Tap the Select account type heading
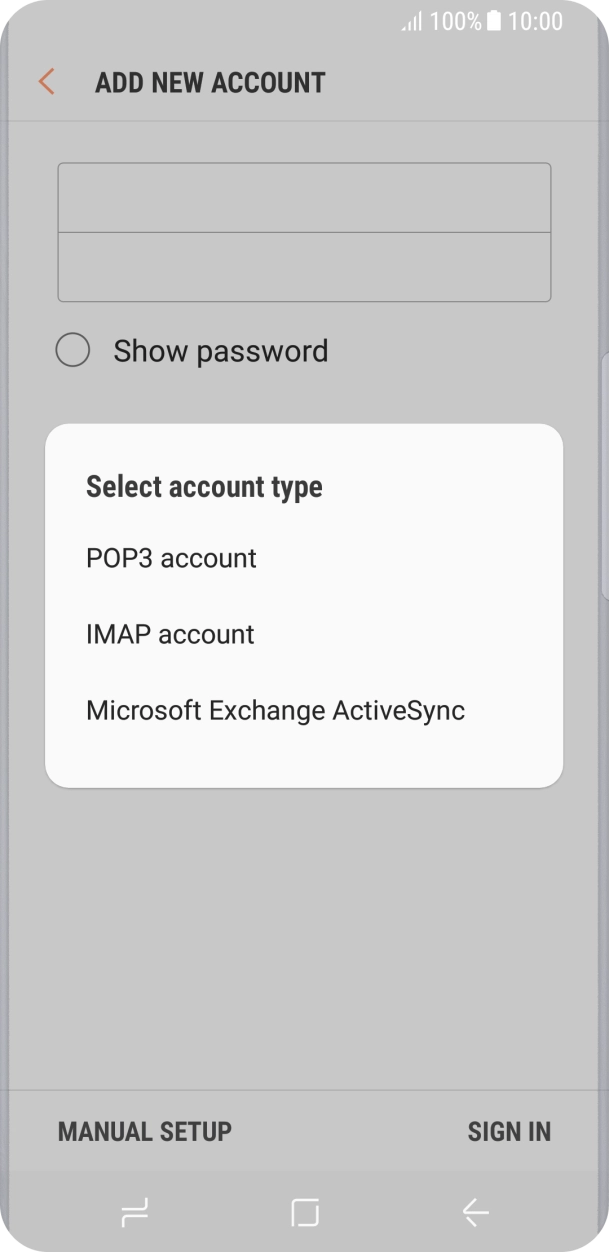Screen dimensions: 609x1252 coord(204,487)
